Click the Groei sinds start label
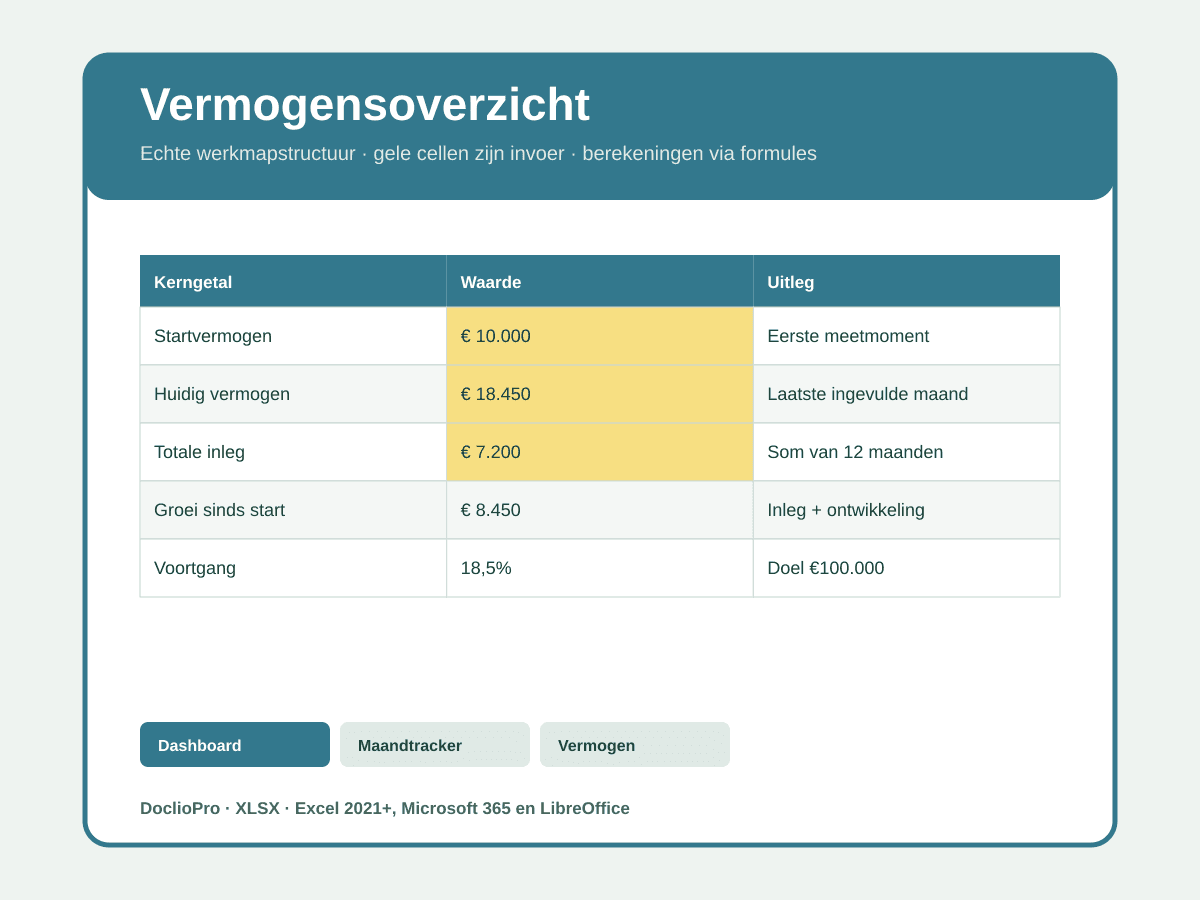Image resolution: width=1200 pixels, height=900 pixels. [x=219, y=510]
